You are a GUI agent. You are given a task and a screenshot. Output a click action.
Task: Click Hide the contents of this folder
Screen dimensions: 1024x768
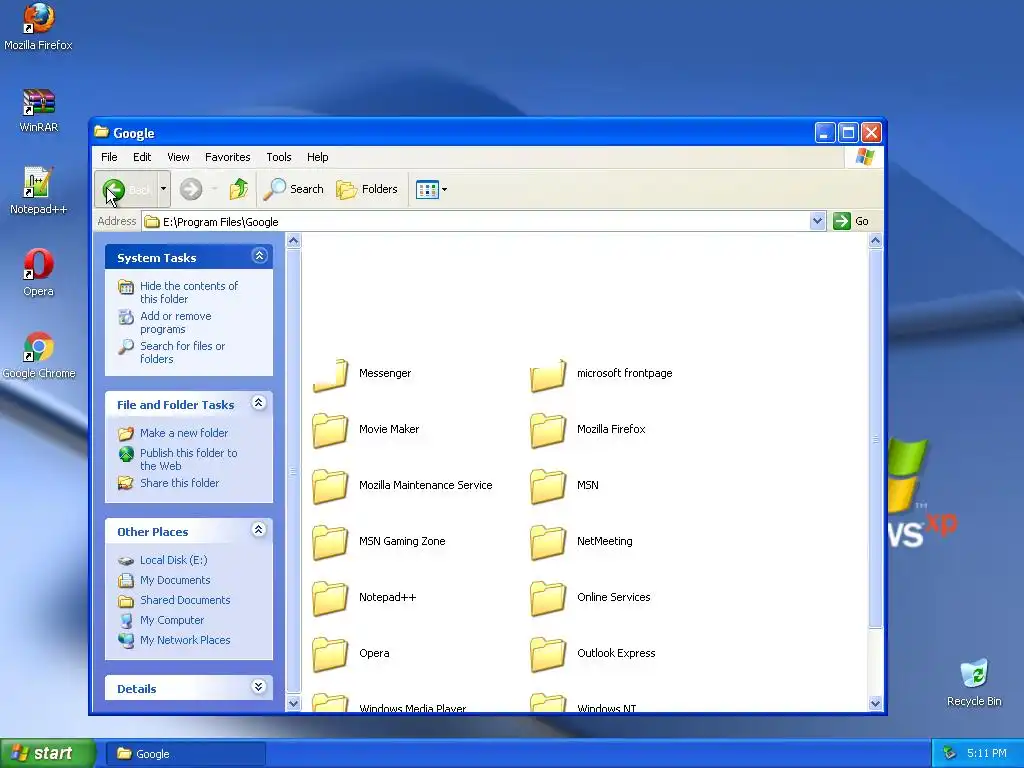pyautogui.click(x=189, y=292)
